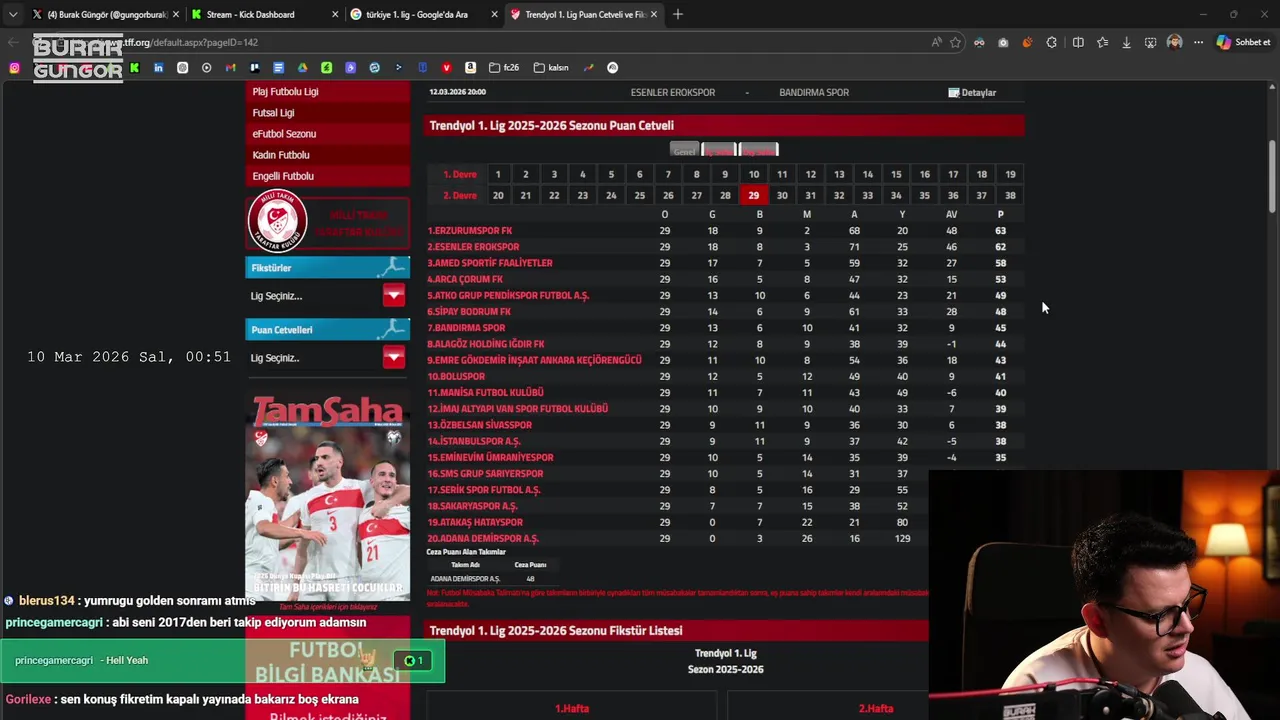1280x720 pixels.
Task: Close the Stream - Kick Dashboard tab
Action: point(336,14)
